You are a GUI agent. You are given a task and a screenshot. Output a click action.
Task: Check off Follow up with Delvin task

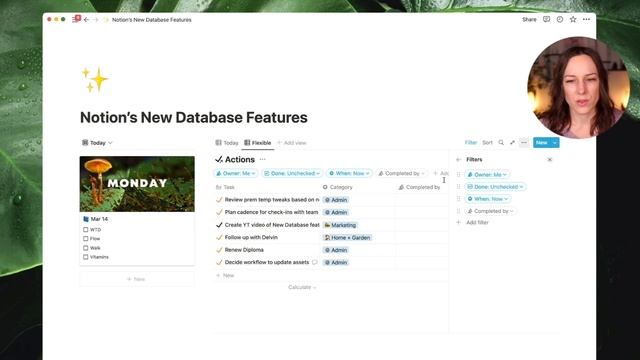coord(219,237)
